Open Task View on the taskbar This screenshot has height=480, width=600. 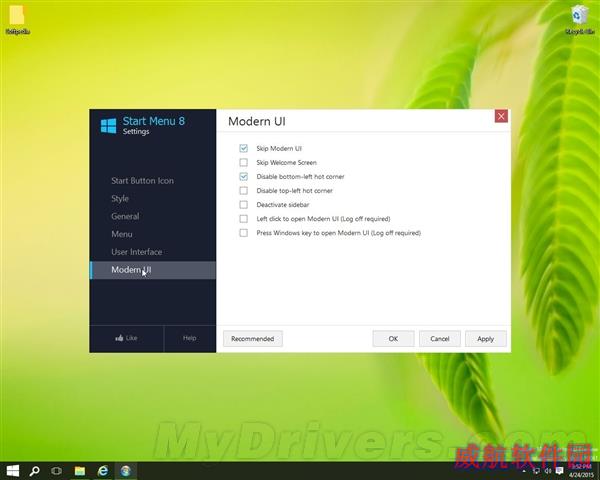(x=57, y=471)
